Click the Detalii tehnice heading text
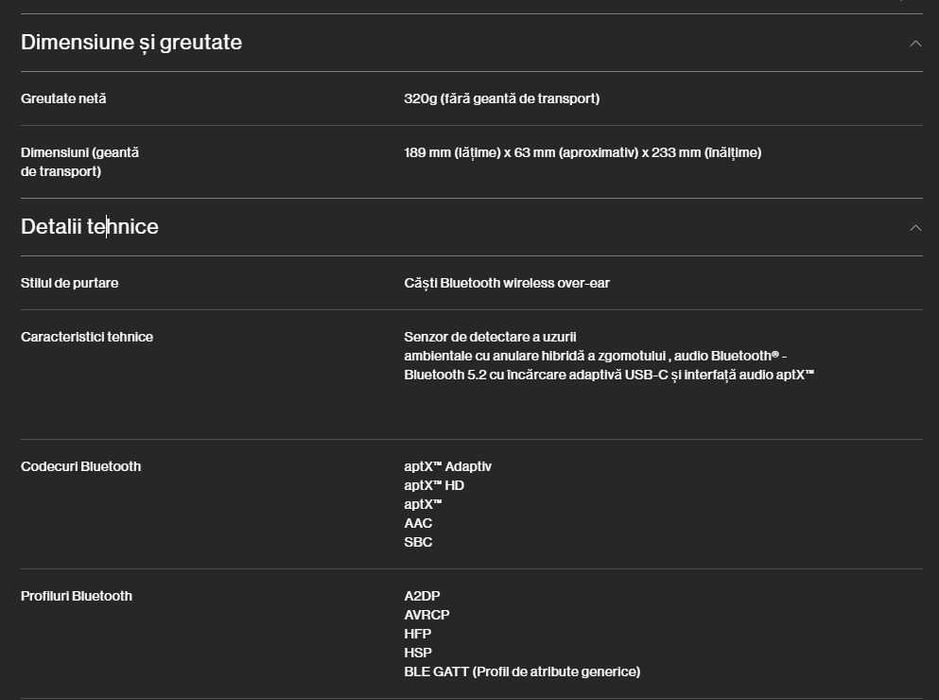Screen dimensions: 939x700 pos(89,227)
